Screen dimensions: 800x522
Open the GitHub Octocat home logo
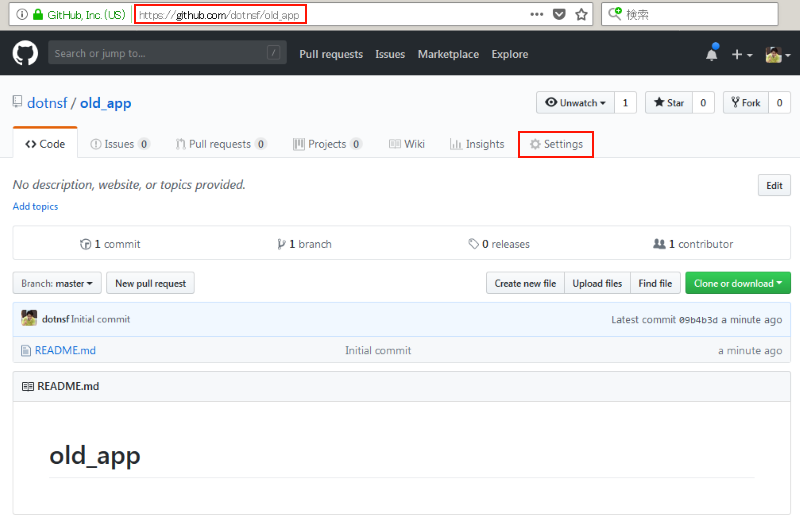(25, 53)
